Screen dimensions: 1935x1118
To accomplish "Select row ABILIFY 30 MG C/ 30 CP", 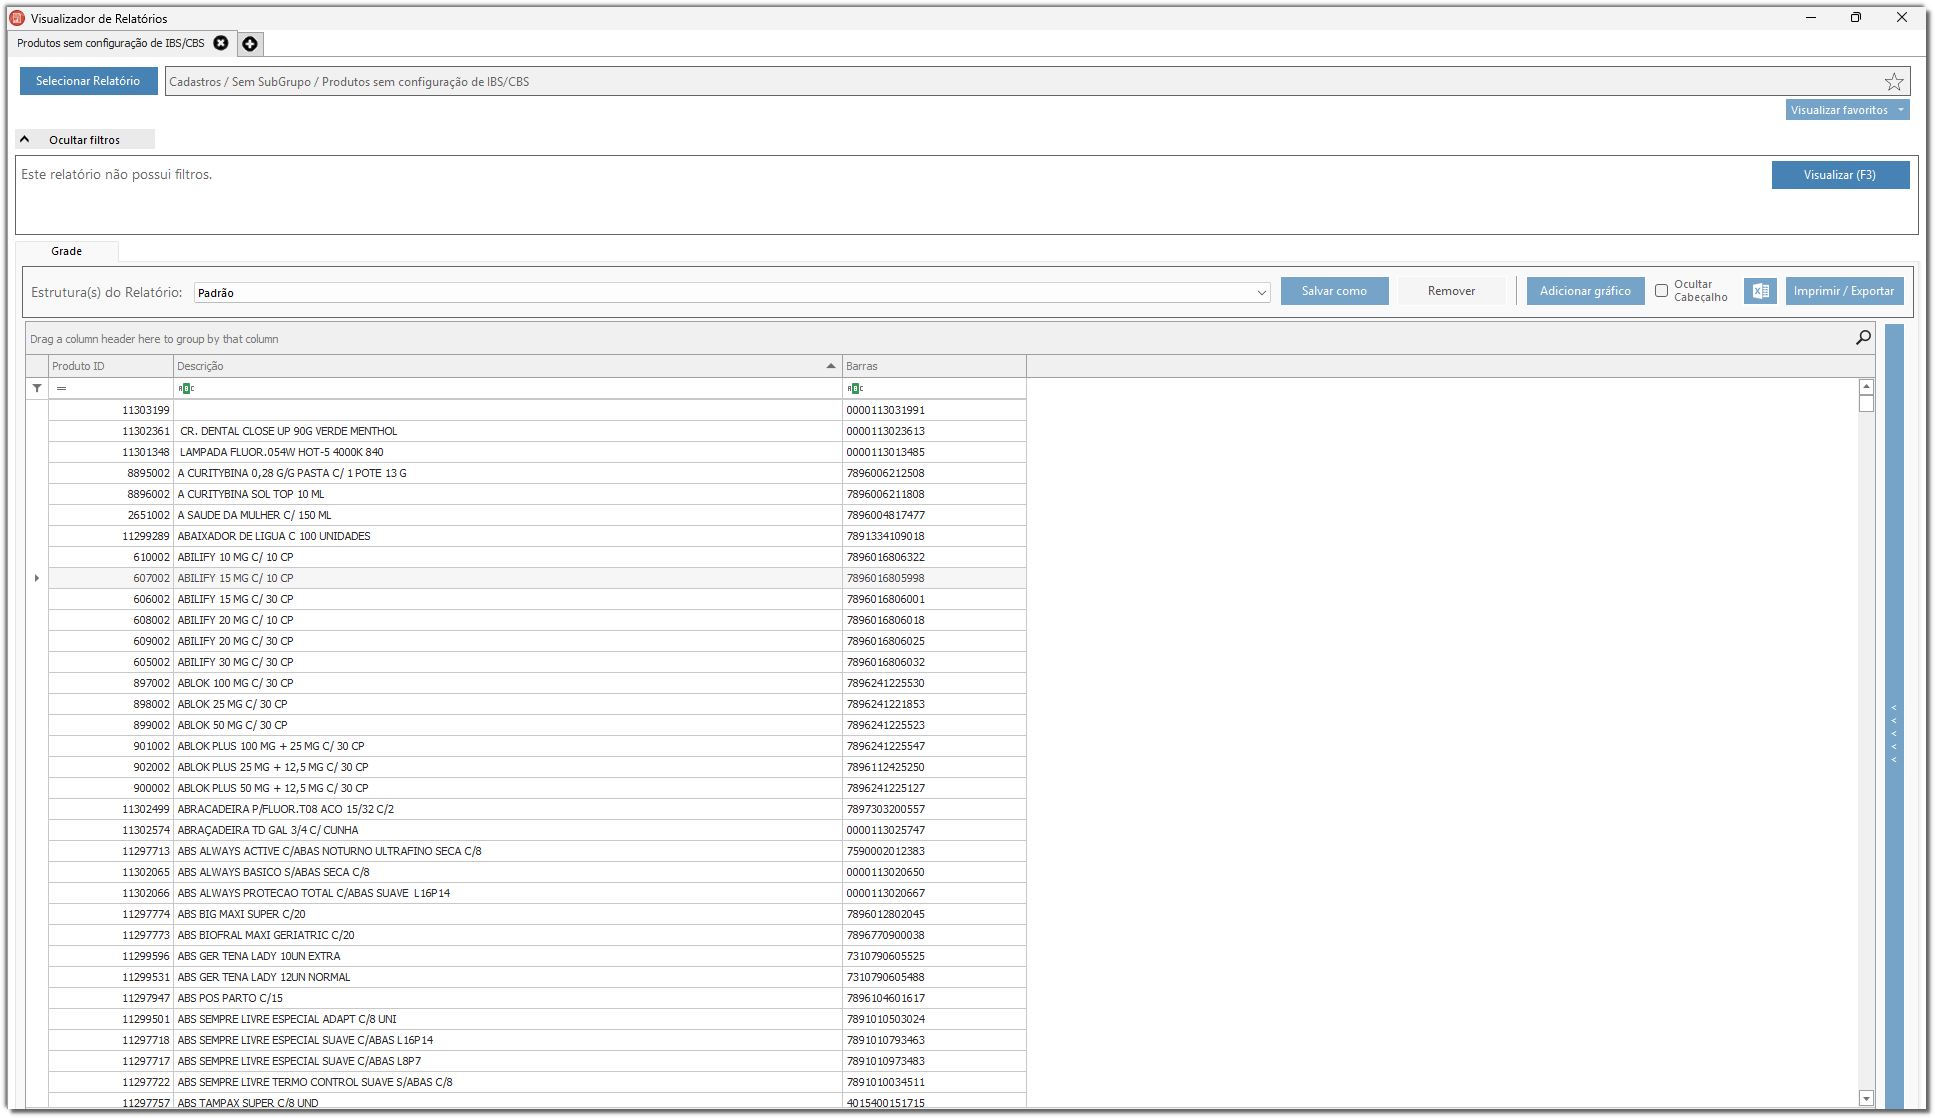I will click(x=537, y=662).
